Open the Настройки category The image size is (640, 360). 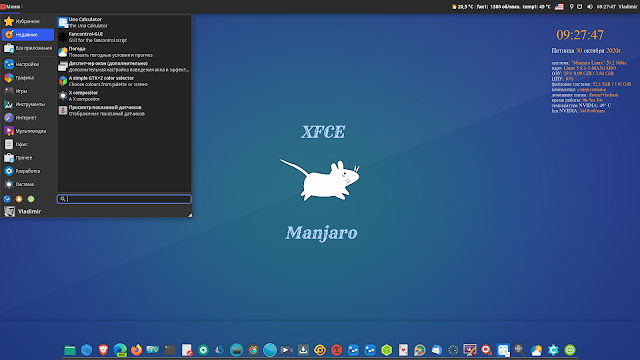(x=28, y=64)
